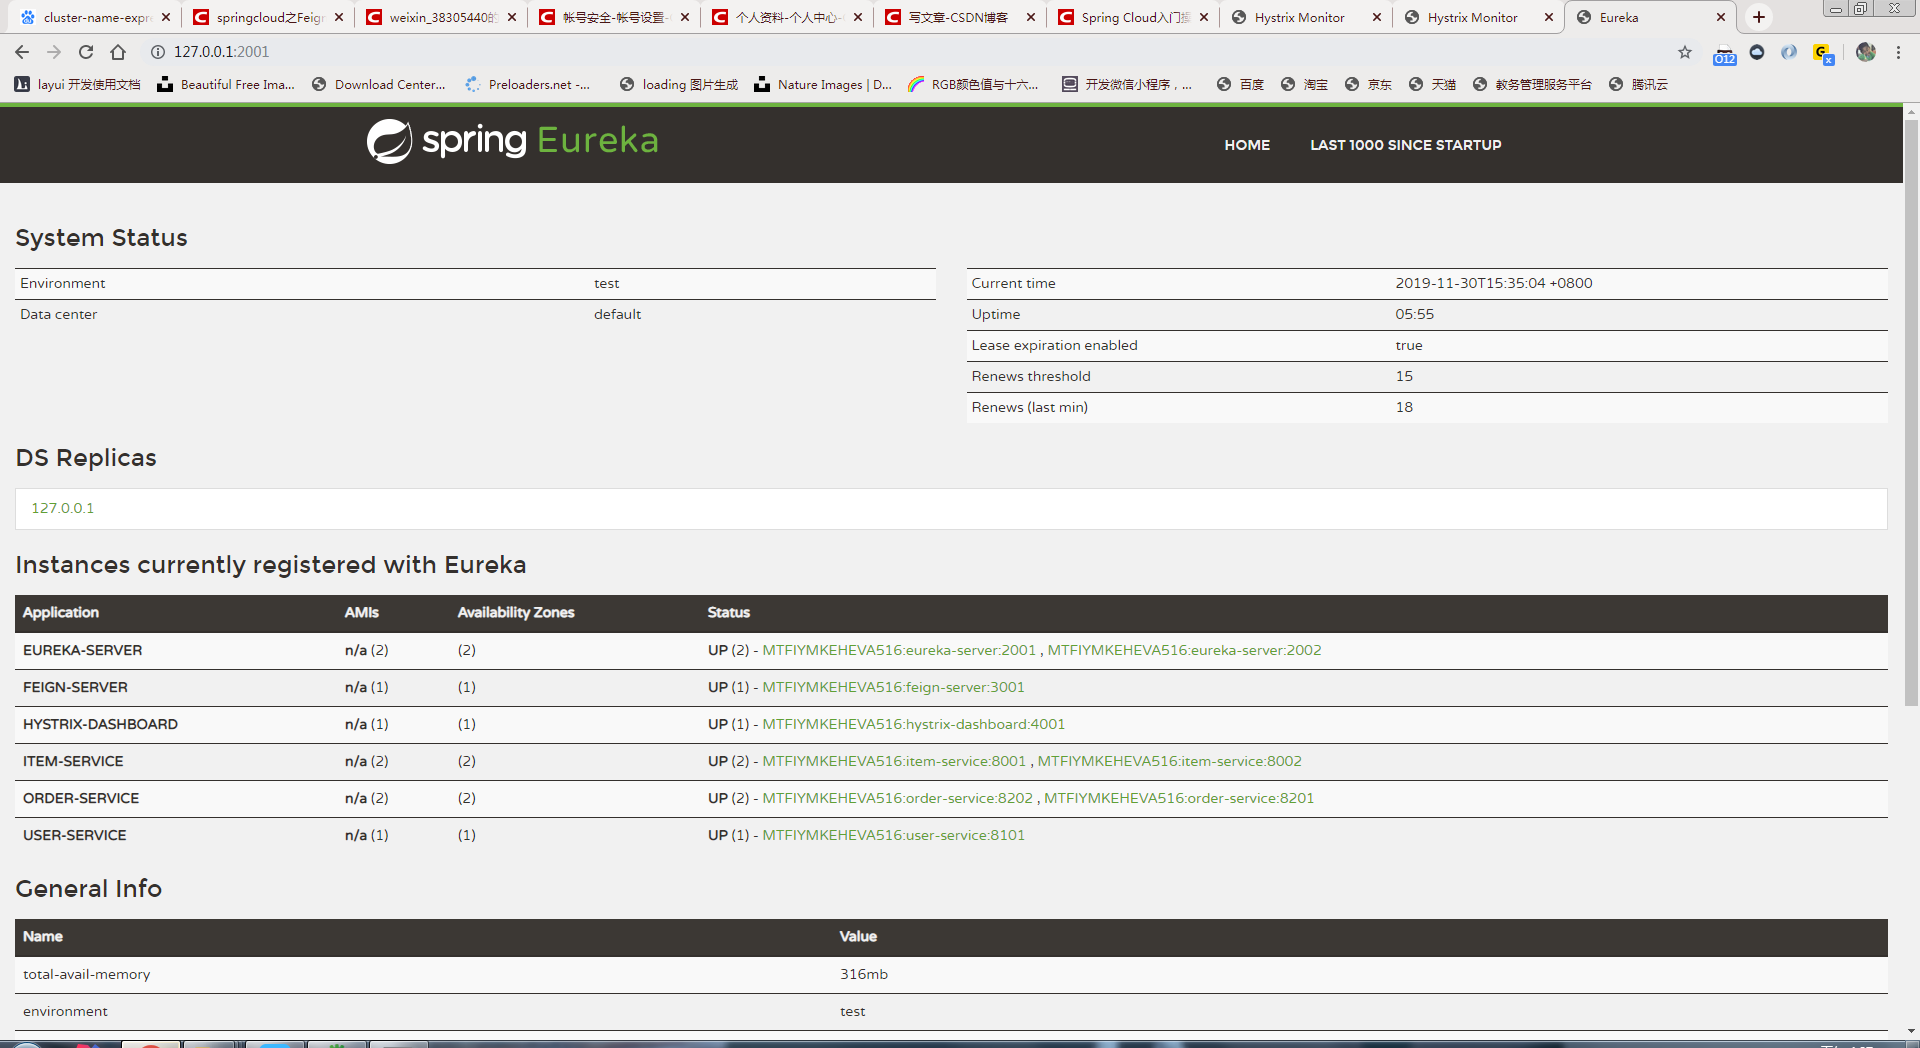
Task: Click the total-avail-memory value 316mb
Action: coord(863,974)
